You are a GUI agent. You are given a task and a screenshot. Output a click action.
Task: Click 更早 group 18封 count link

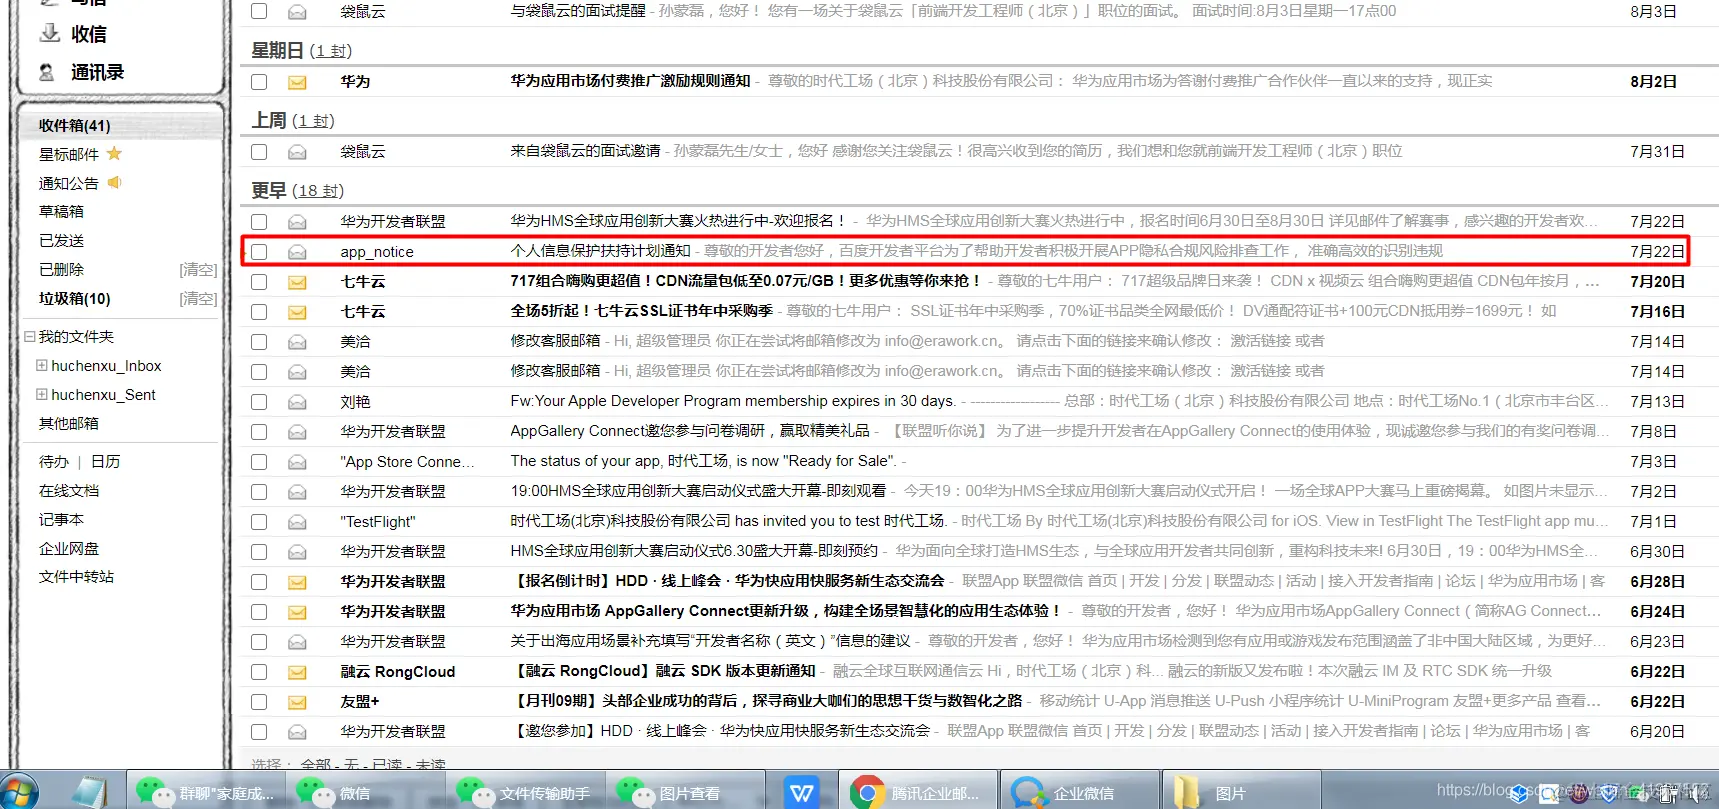tap(318, 191)
